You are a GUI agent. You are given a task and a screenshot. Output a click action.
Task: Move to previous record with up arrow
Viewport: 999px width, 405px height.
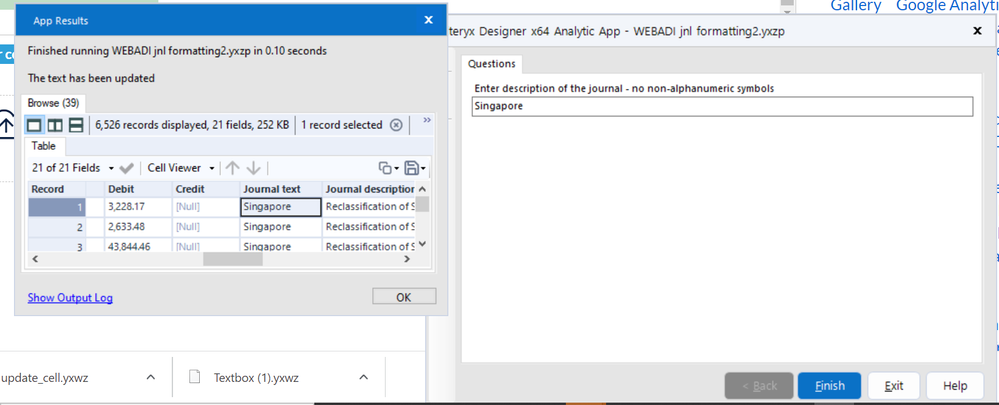coord(233,168)
